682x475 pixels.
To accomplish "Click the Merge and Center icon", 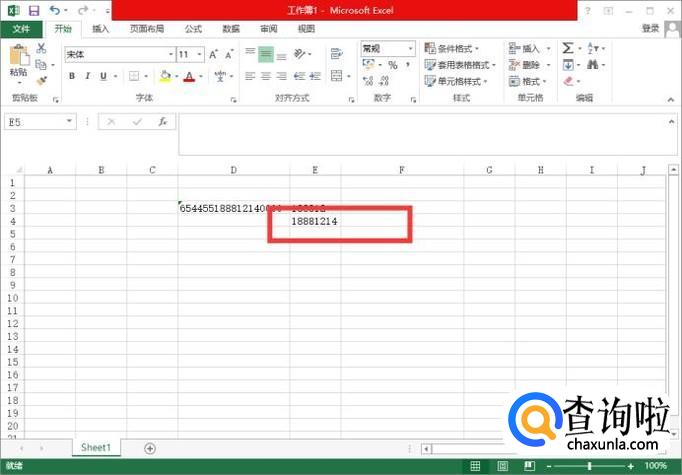I will 337,76.
